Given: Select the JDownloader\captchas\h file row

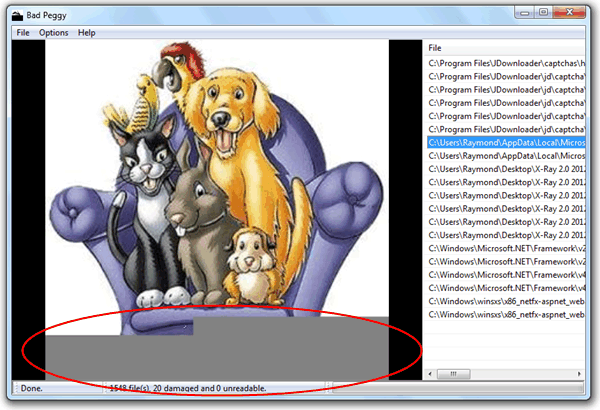Looking at the screenshot, I should click(506, 63).
